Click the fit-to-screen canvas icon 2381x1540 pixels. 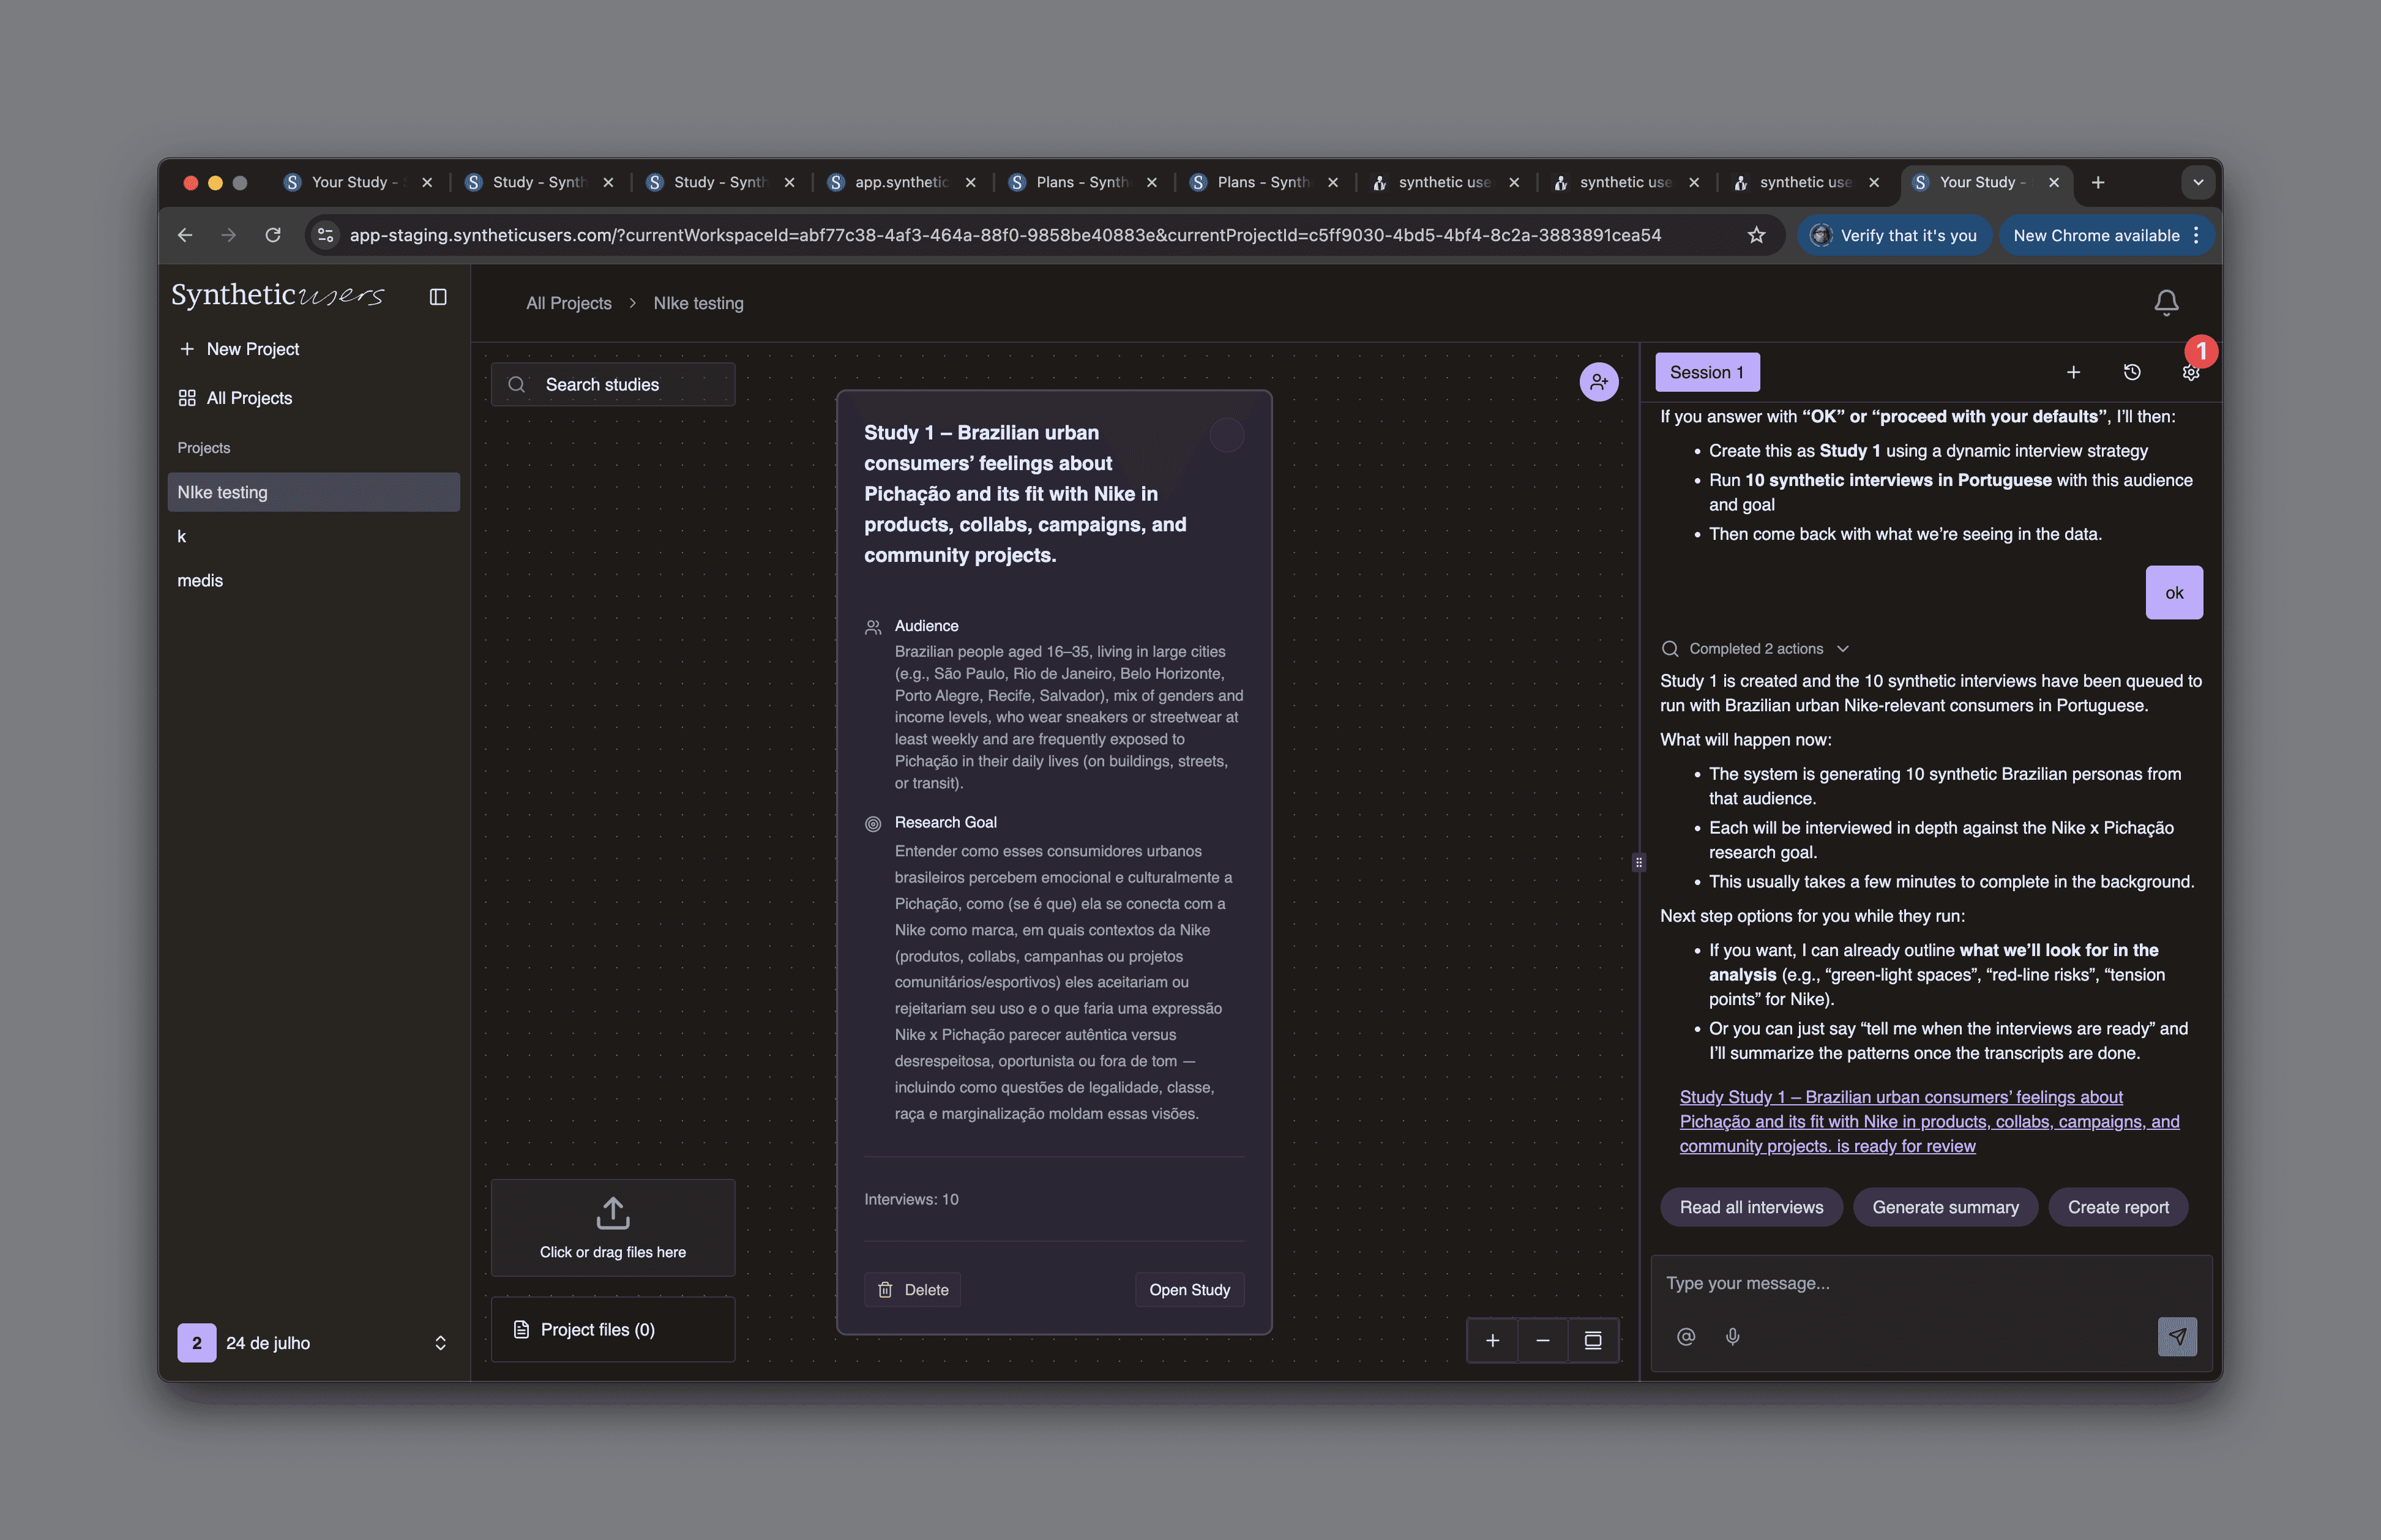pyautogui.click(x=1593, y=1341)
